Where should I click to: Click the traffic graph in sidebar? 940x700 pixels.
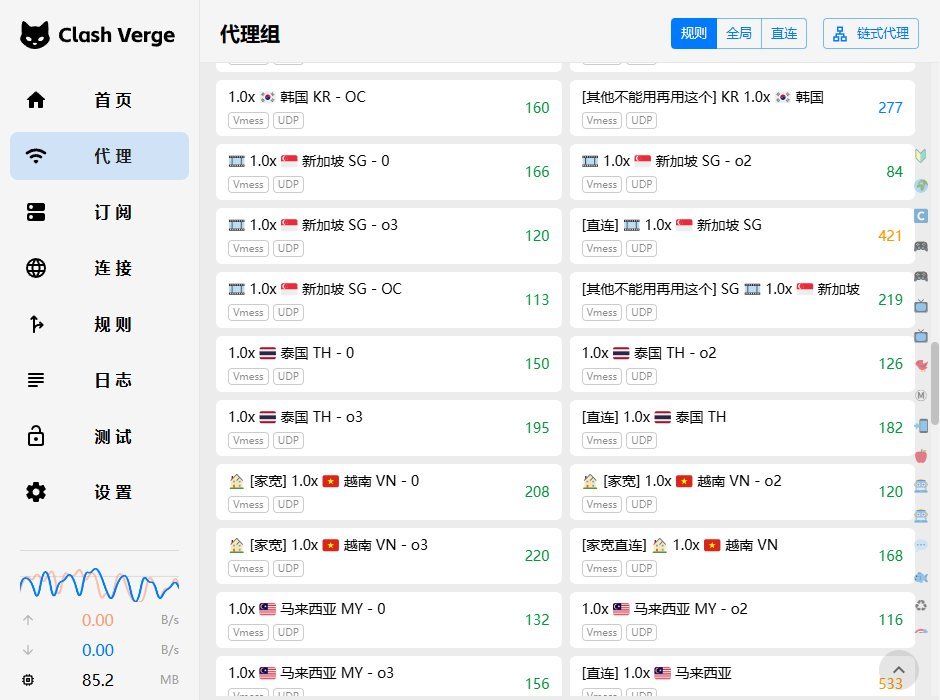click(x=100, y=584)
